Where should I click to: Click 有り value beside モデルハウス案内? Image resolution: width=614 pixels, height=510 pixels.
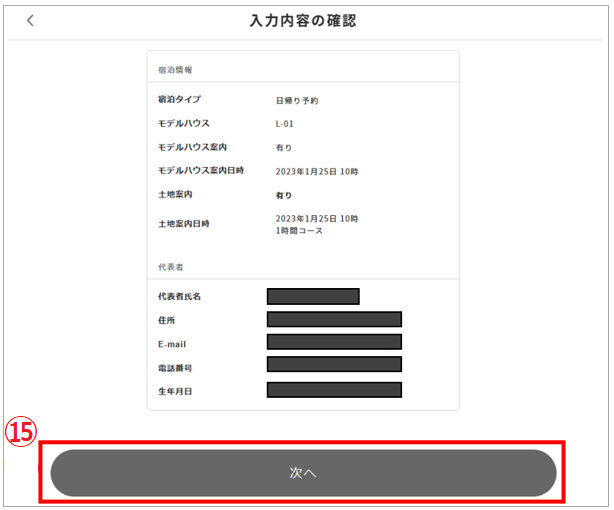(x=284, y=148)
